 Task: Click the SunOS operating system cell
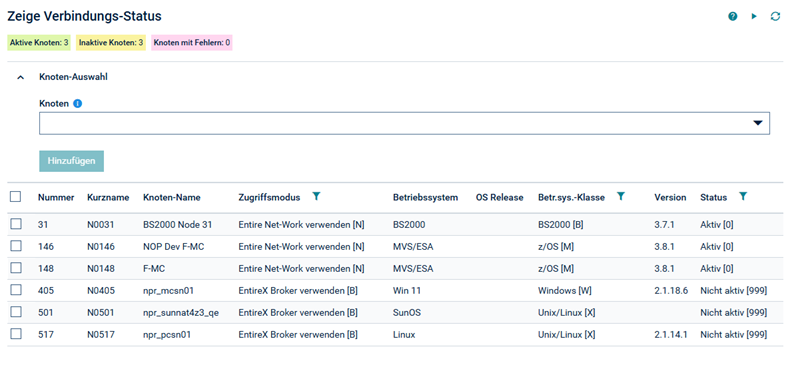click(407, 313)
